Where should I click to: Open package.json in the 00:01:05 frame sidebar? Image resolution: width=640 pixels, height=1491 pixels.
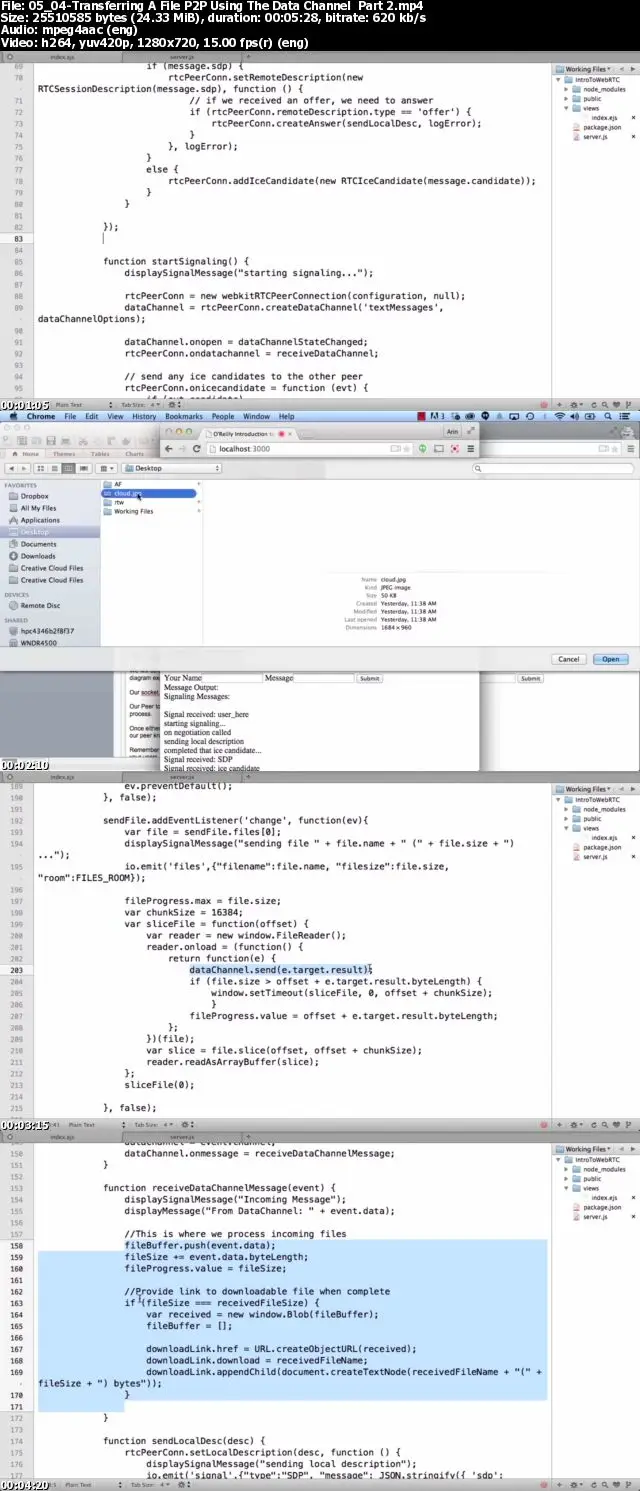(x=603, y=128)
